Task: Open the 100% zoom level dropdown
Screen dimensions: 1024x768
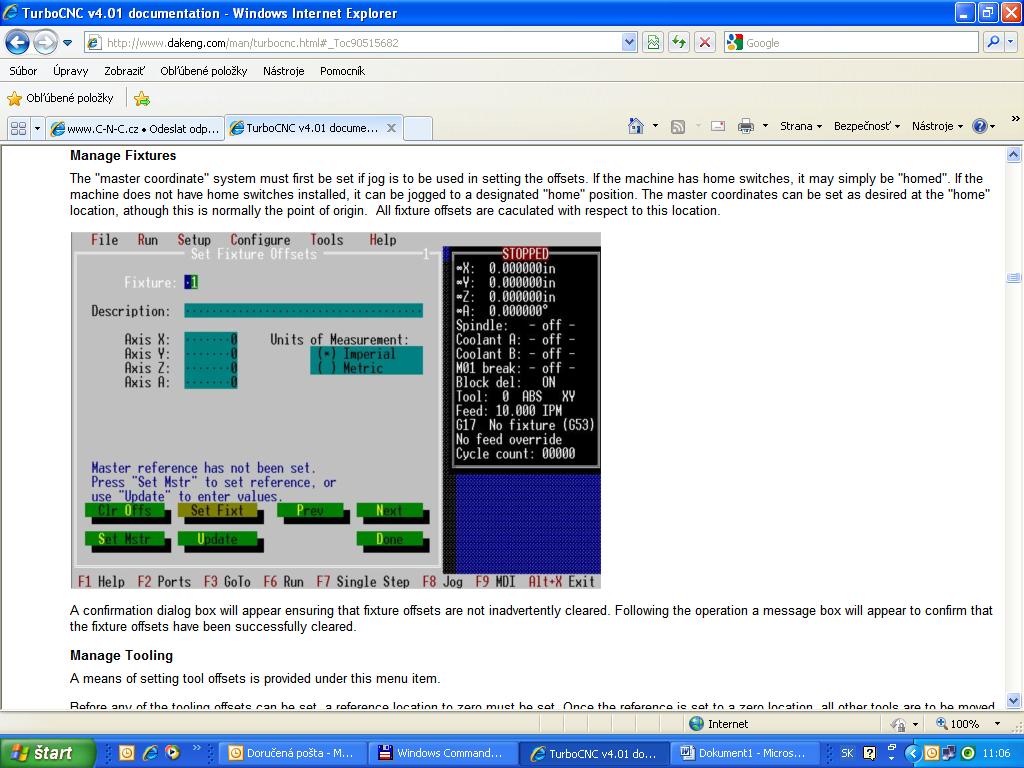Action: coord(997,724)
